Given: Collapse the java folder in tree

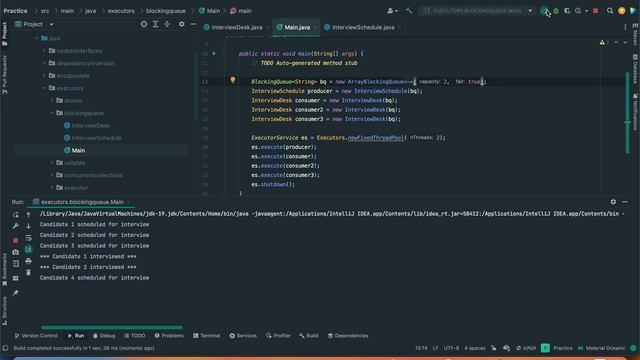Looking at the screenshot, I should tap(37, 38).
